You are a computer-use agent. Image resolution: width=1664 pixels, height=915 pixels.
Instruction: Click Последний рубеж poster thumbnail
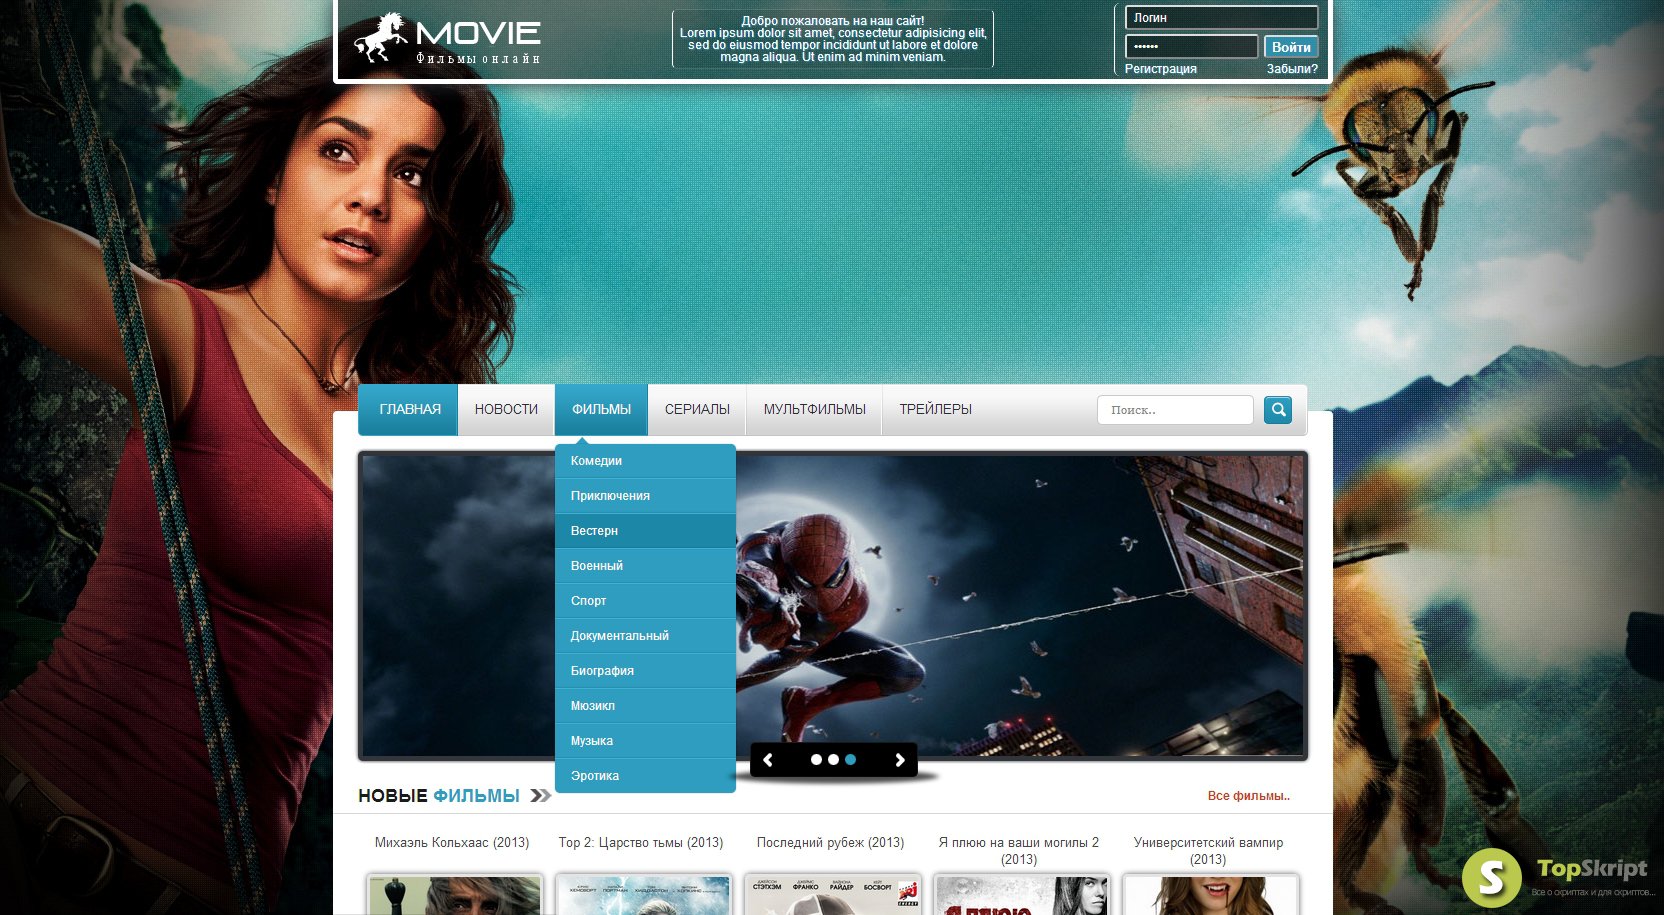[833, 895]
